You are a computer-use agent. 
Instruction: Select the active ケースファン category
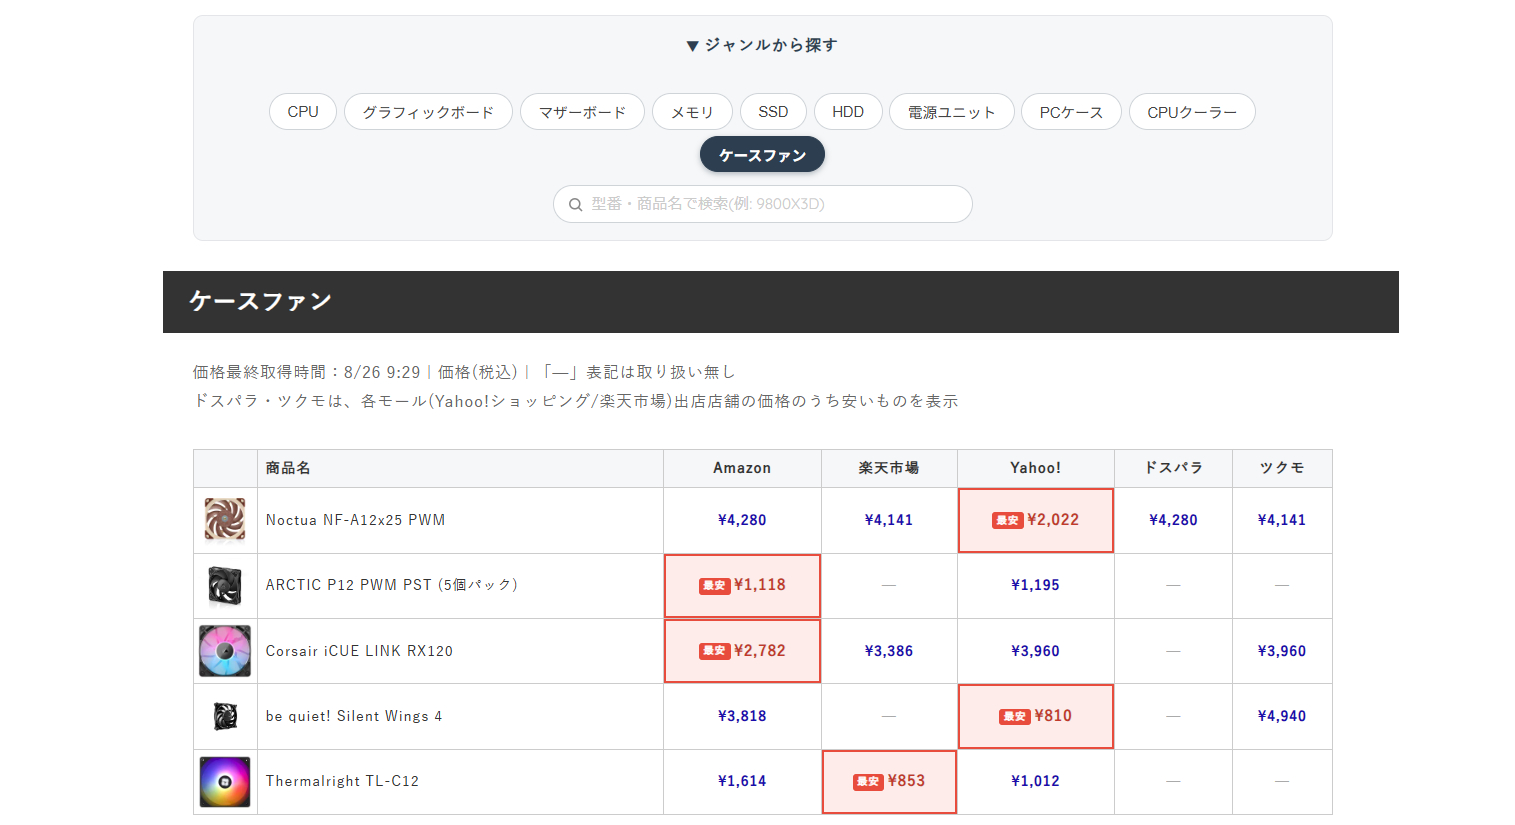click(762, 155)
